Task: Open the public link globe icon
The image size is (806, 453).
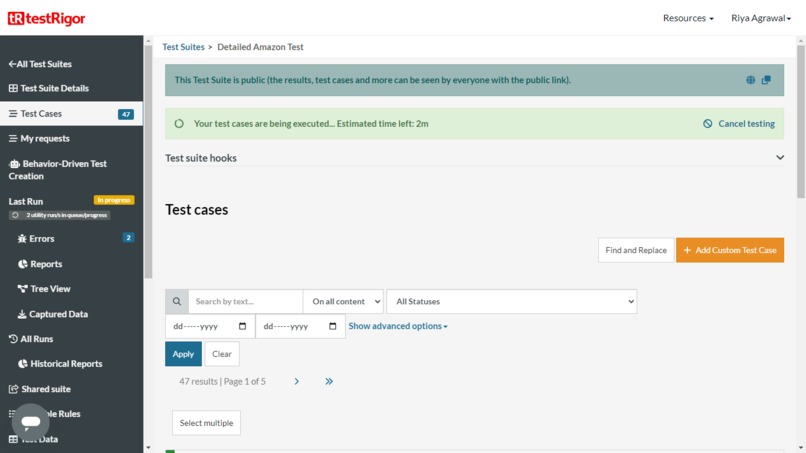Action: pyautogui.click(x=750, y=80)
